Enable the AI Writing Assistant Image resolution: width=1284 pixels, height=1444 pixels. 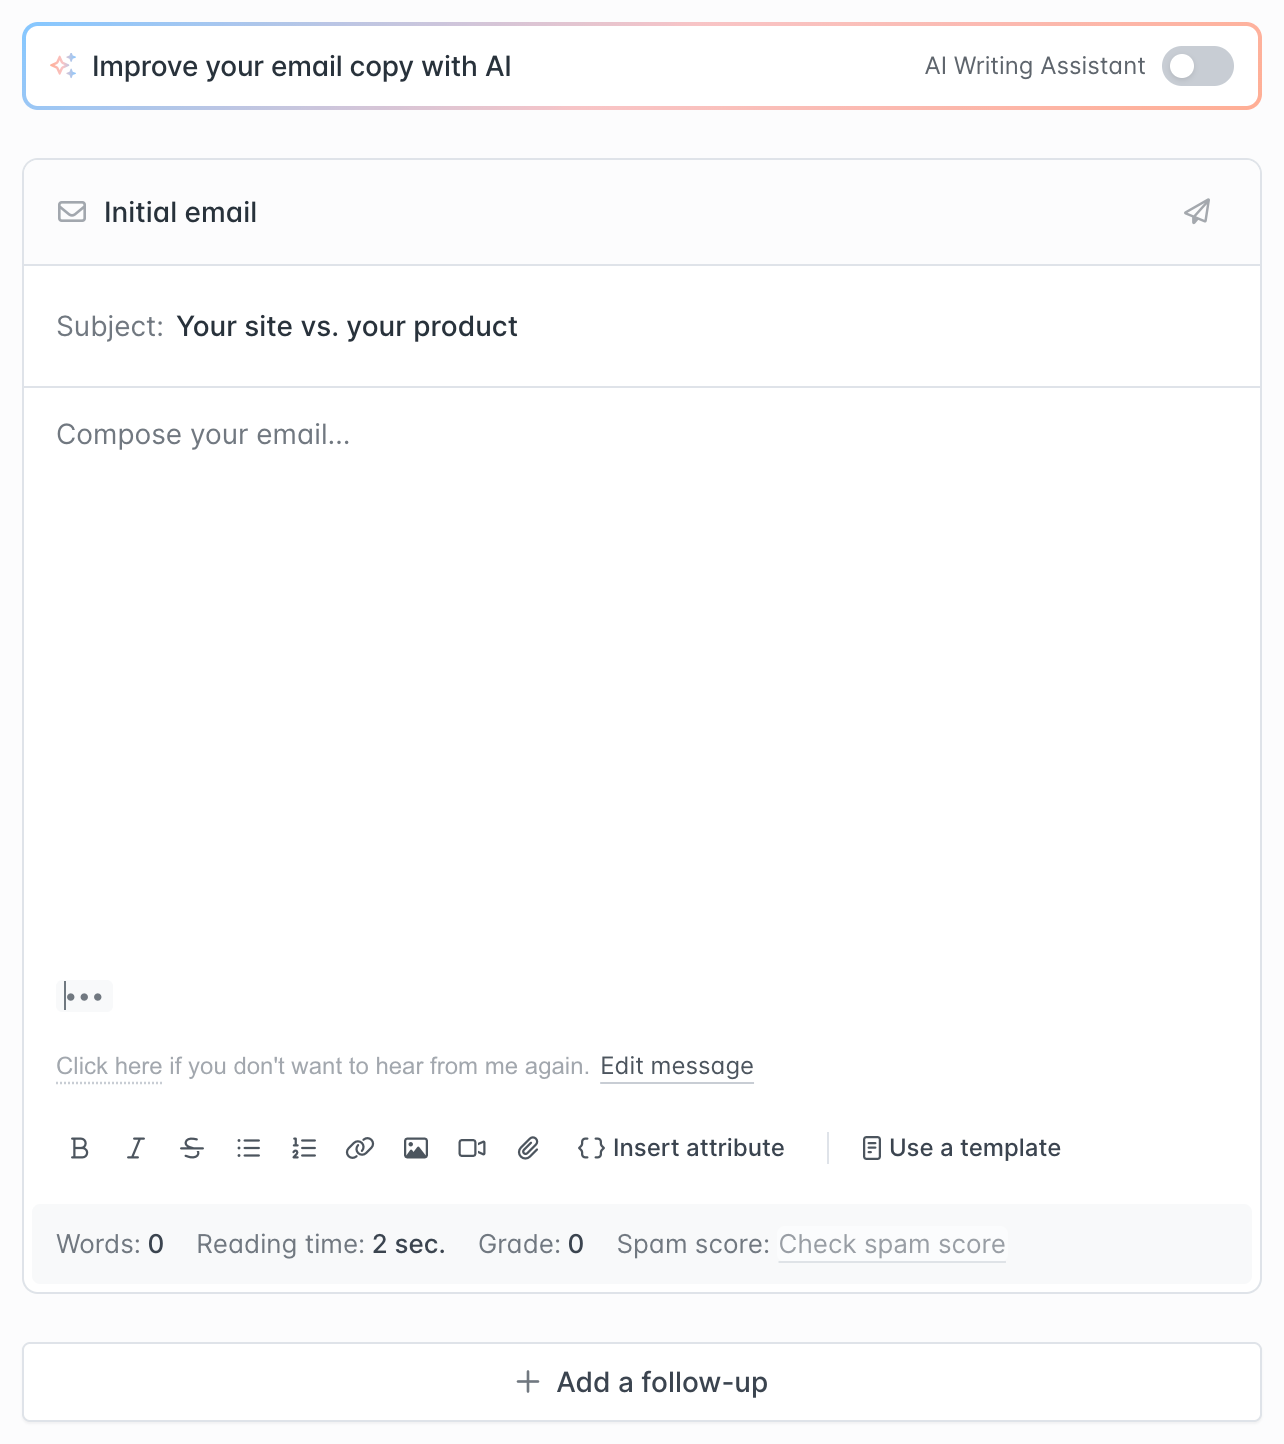click(x=1197, y=66)
